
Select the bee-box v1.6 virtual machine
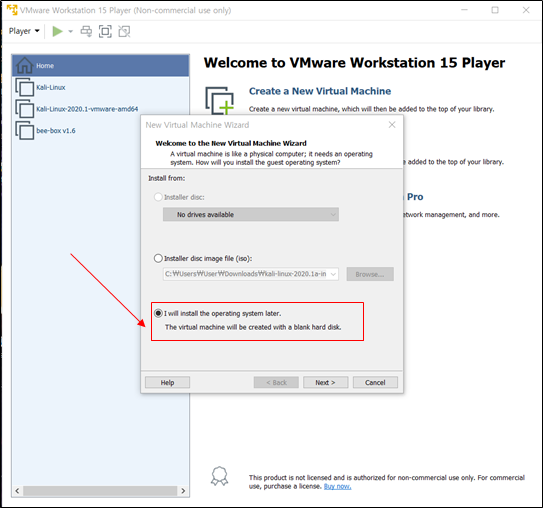pos(56,131)
